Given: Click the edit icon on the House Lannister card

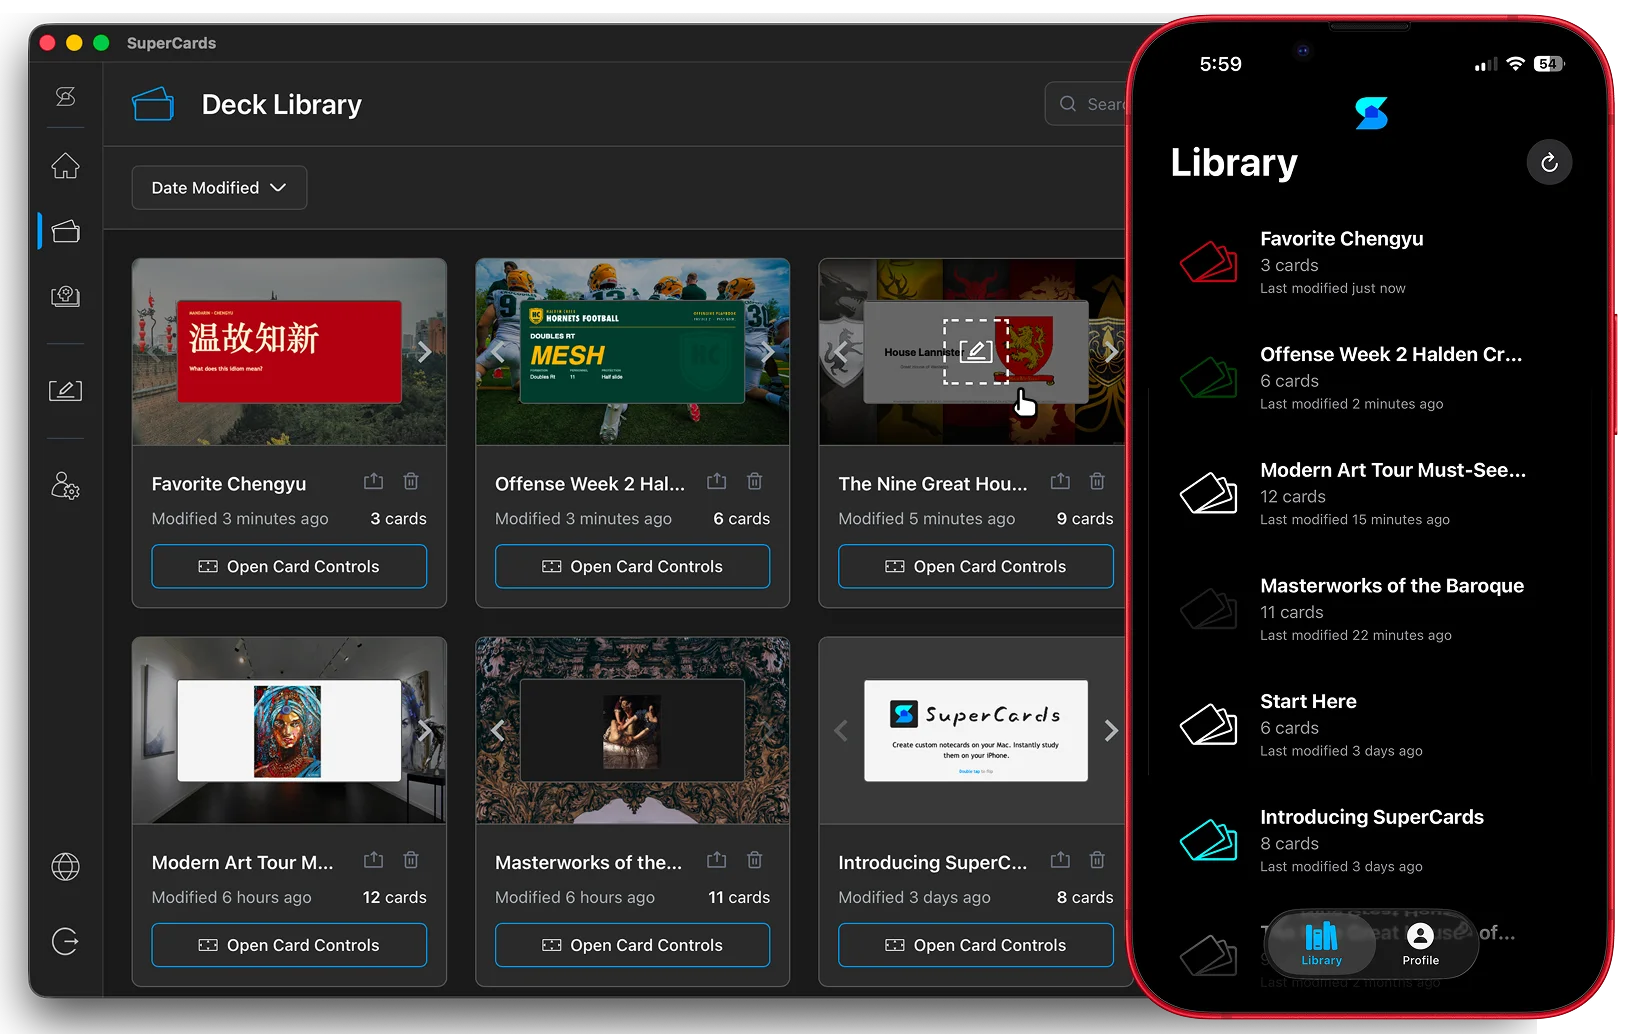Looking at the screenshot, I should click(975, 351).
